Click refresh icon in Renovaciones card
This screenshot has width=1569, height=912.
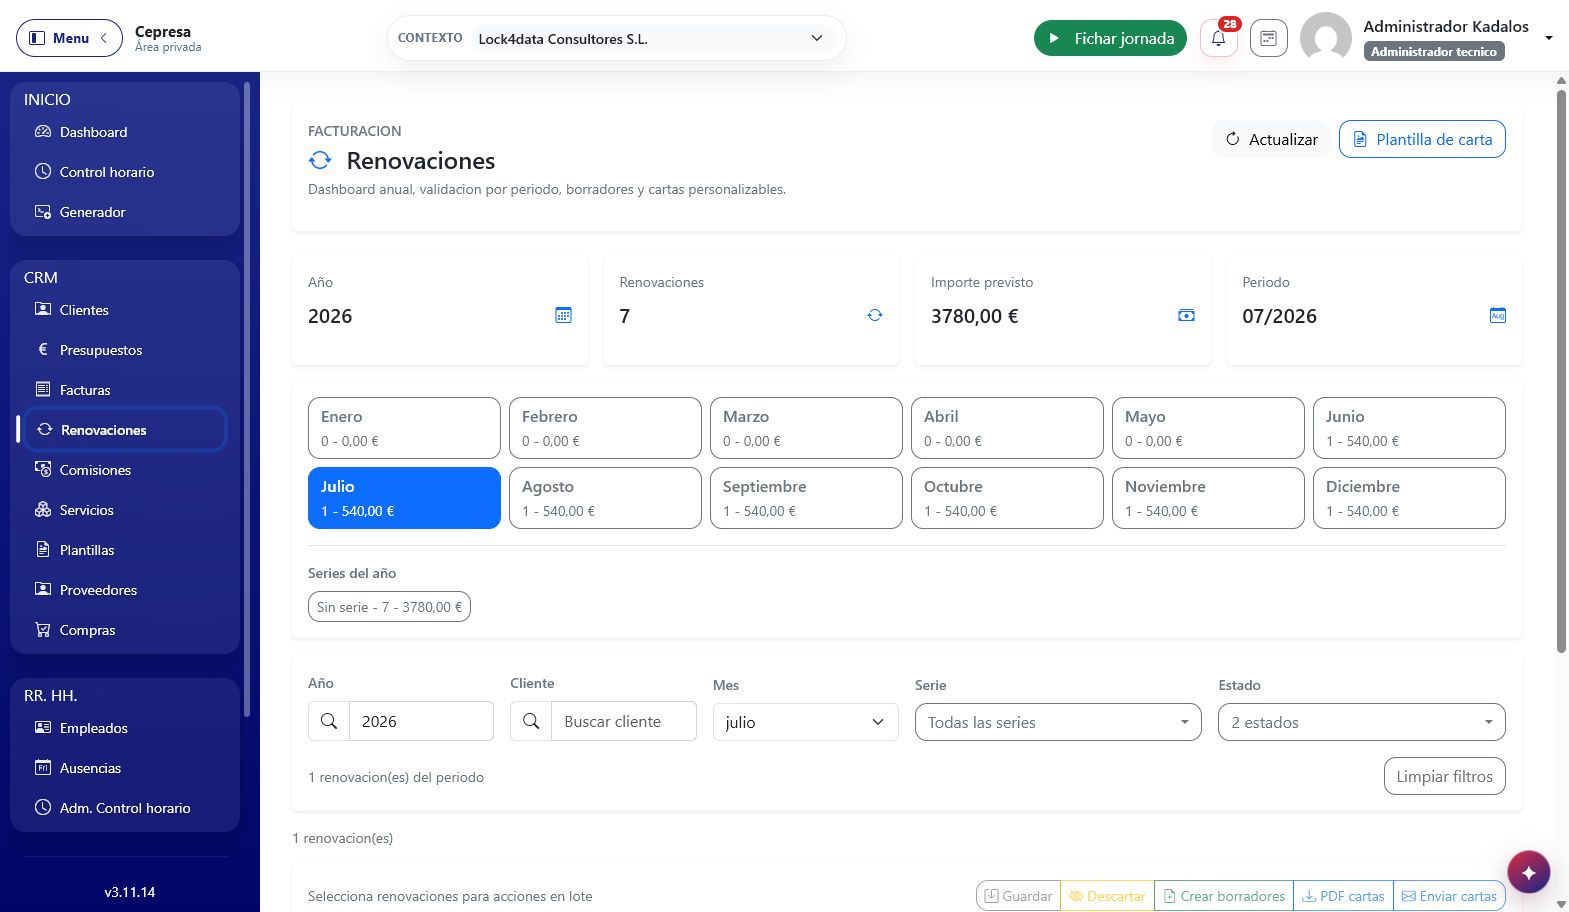pos(875,315)
